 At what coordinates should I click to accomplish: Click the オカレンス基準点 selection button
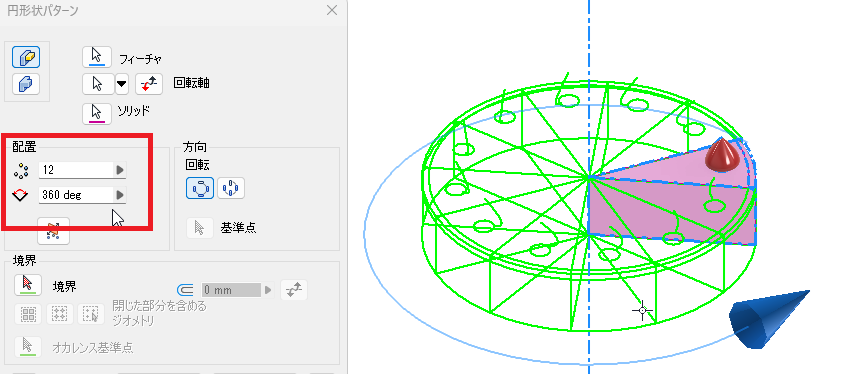[x=28, y=347]
